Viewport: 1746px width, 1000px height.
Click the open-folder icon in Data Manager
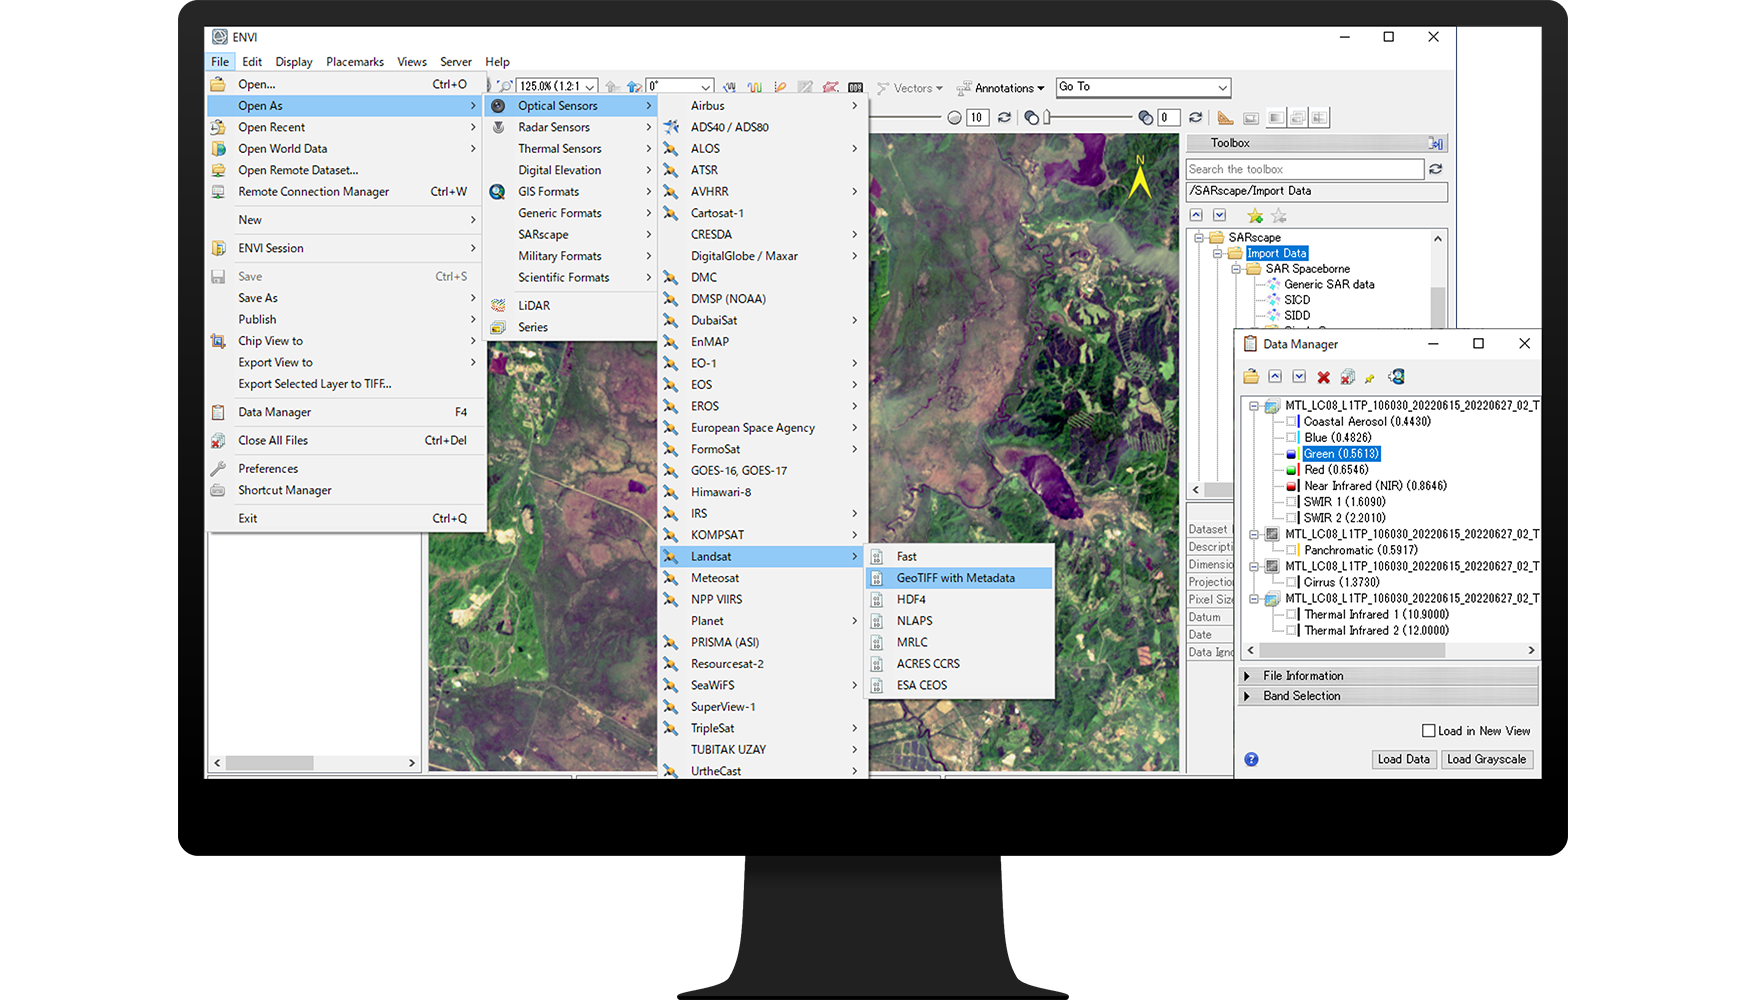point(1251,377)
